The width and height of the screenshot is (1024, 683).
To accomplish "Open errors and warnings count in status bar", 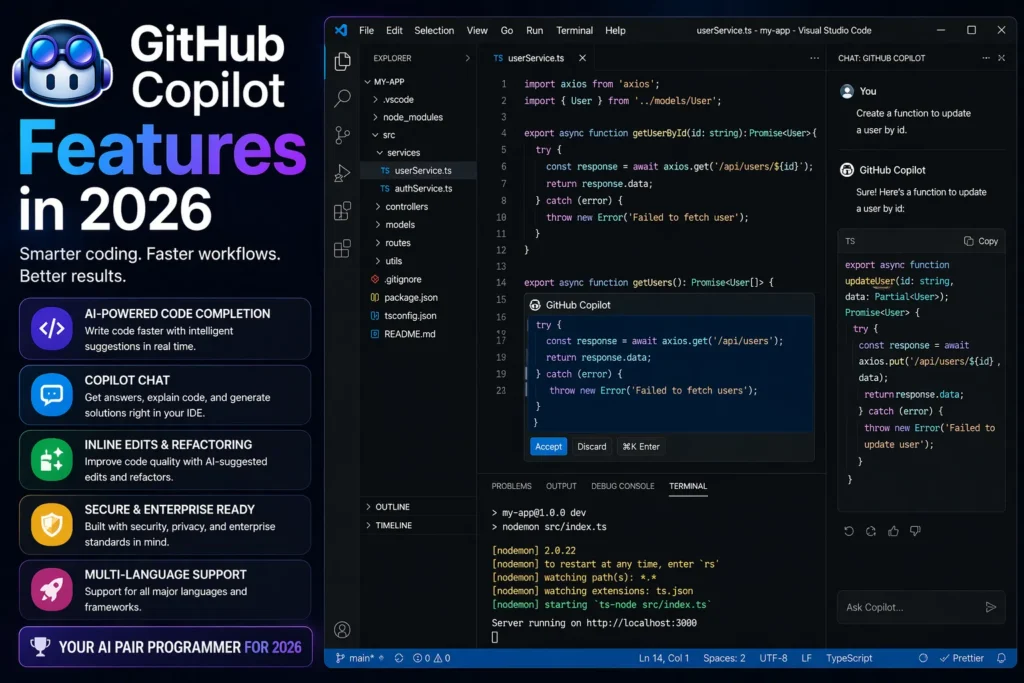I will [432, 658].
